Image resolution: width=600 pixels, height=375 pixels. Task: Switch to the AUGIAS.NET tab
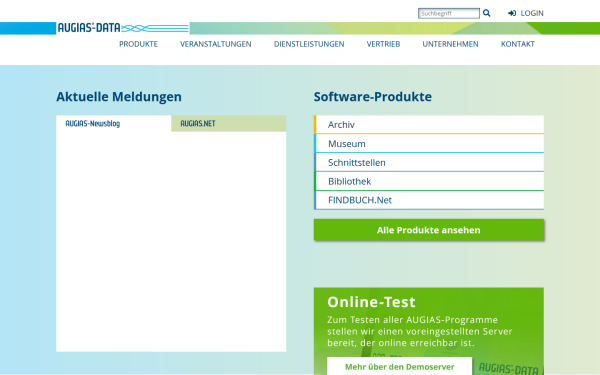[228, 124]
